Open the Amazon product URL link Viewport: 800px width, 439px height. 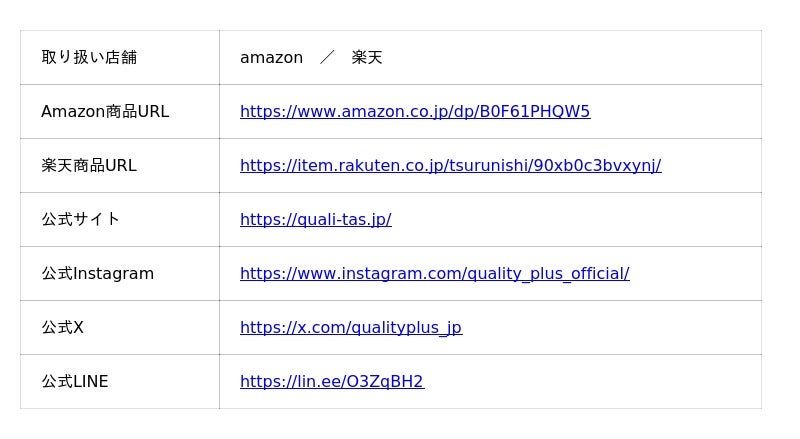pyautogui.click(x=415, y=112)
